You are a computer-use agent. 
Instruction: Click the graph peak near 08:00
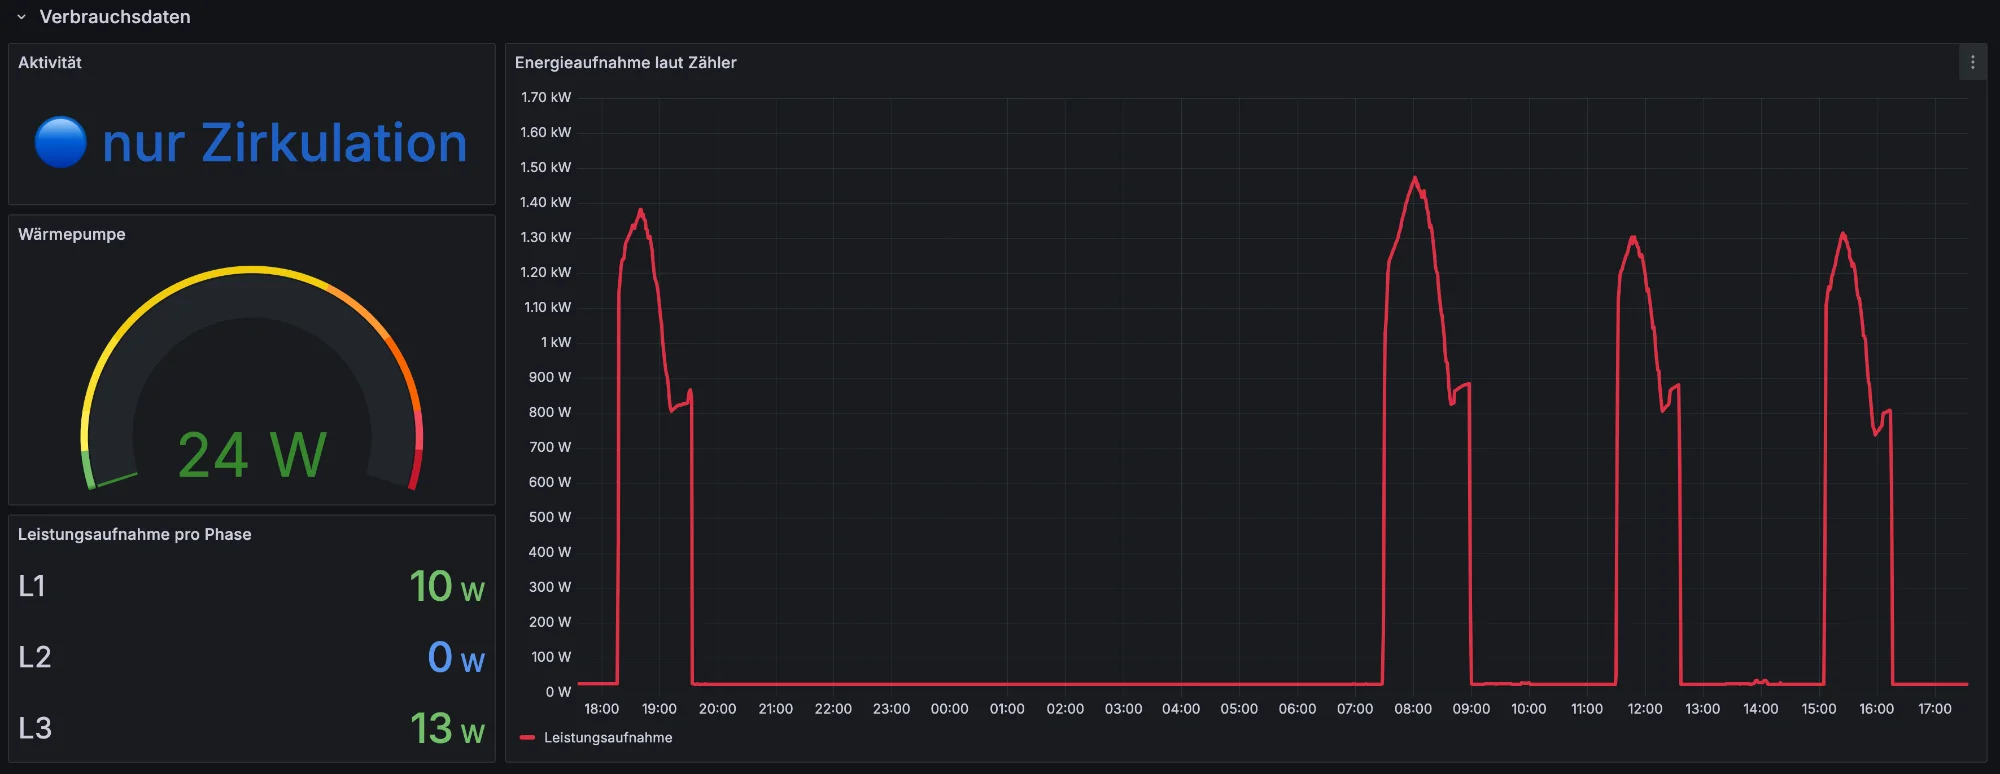click(x=1414, y=179)
